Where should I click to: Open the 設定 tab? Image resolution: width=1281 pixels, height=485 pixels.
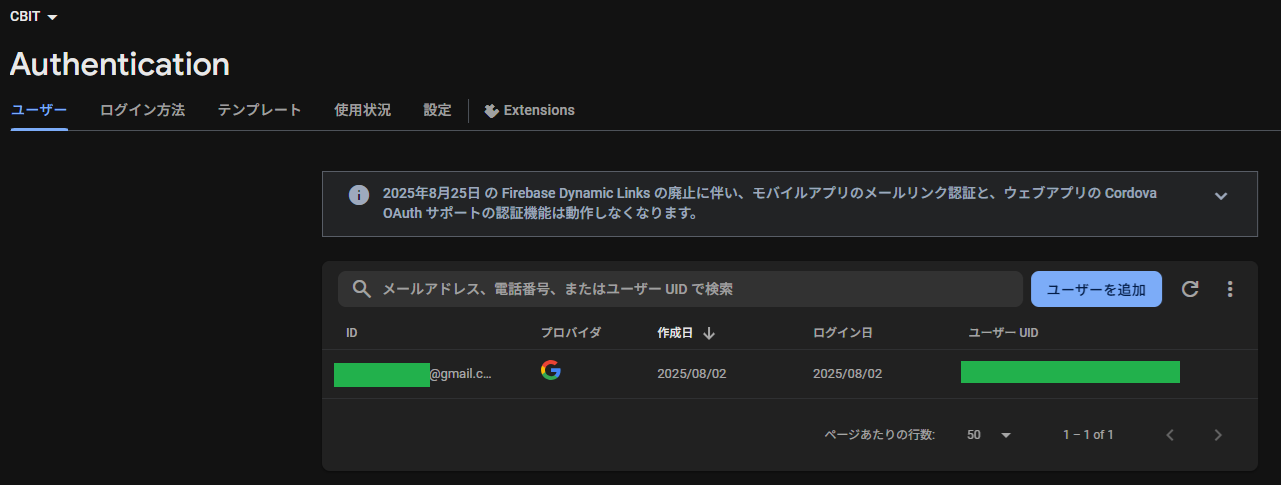pos(437,110)
